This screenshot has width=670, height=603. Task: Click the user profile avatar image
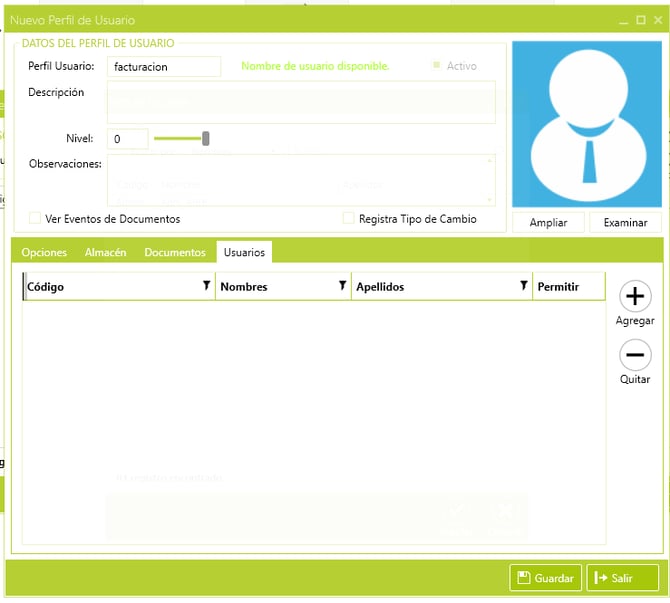coord(587,124)
